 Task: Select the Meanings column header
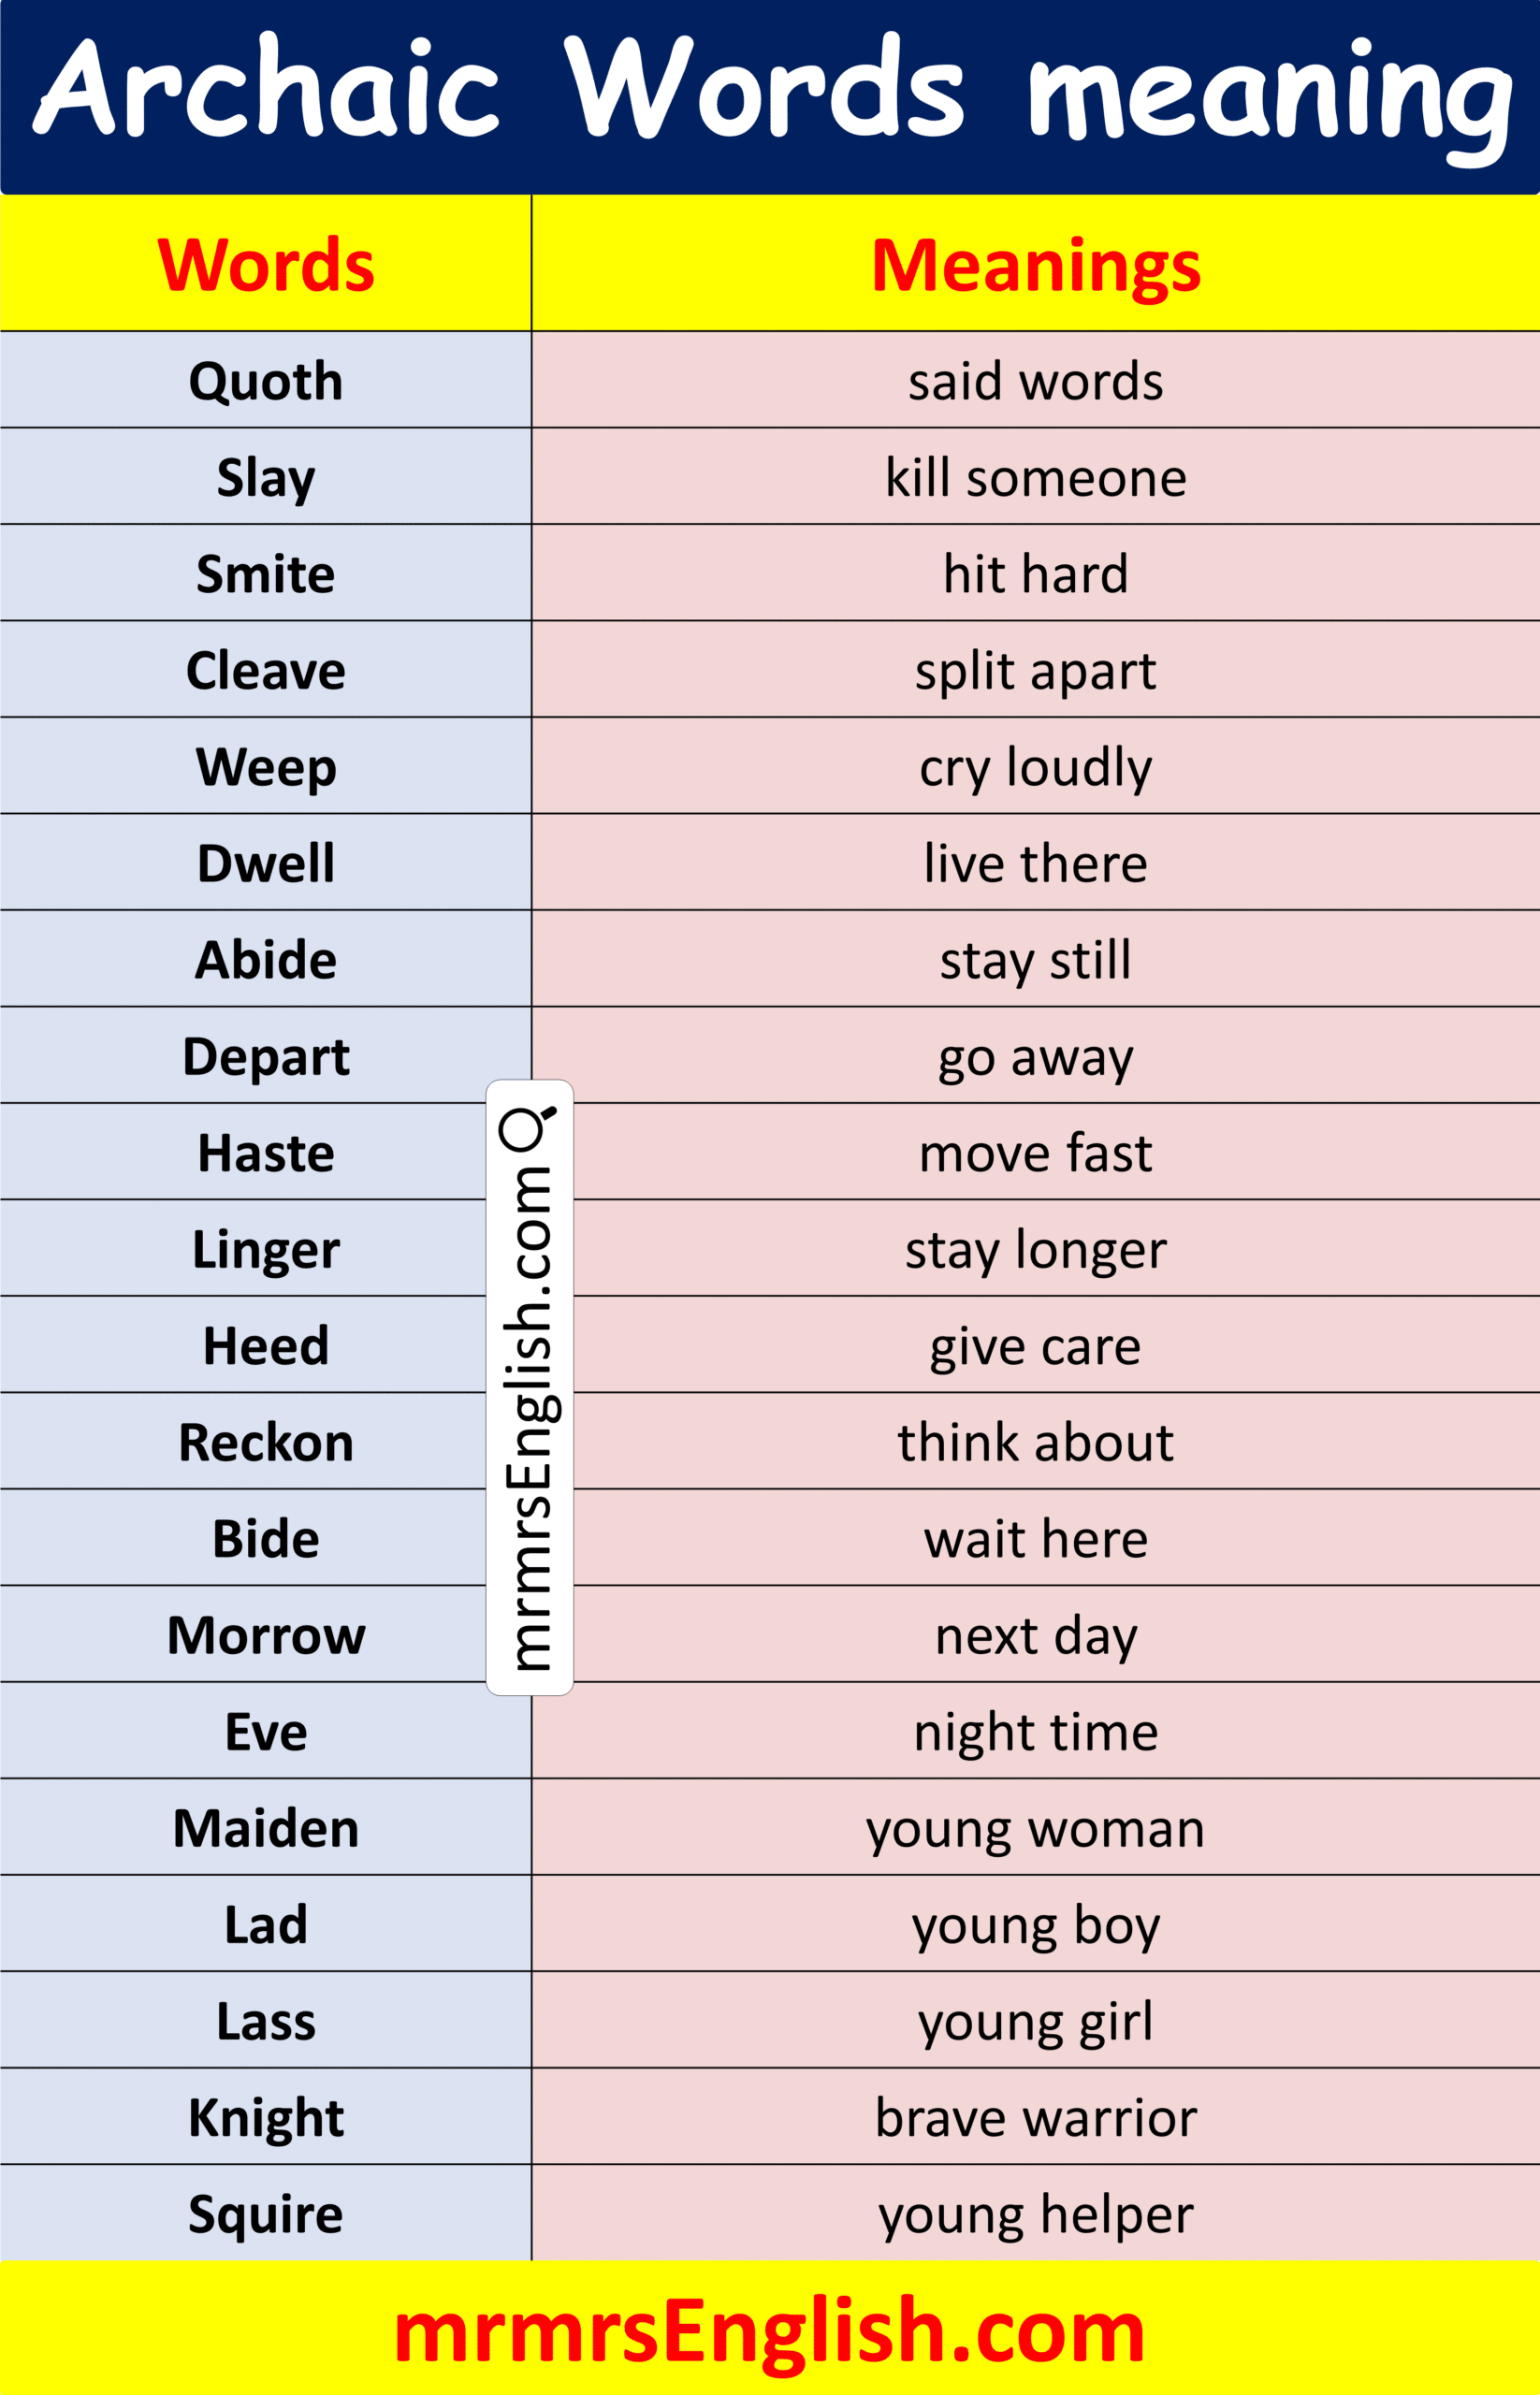[1035, 265]
